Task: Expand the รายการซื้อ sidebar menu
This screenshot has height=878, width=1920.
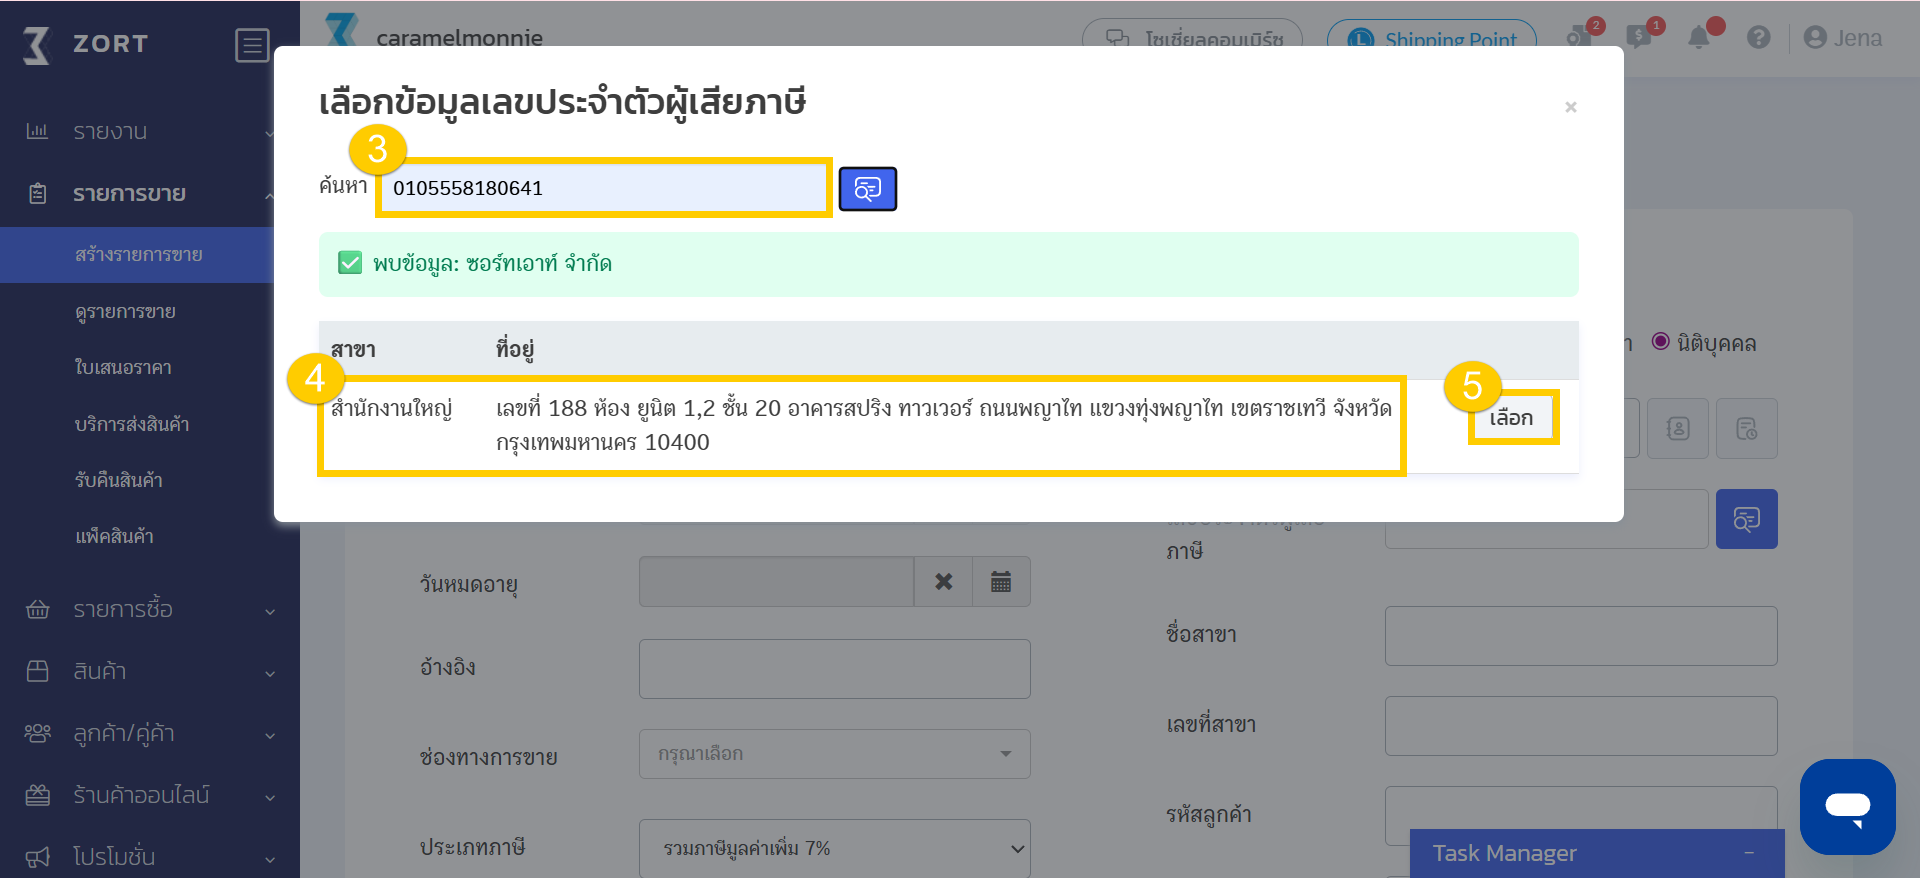Action: pos(150,610)
